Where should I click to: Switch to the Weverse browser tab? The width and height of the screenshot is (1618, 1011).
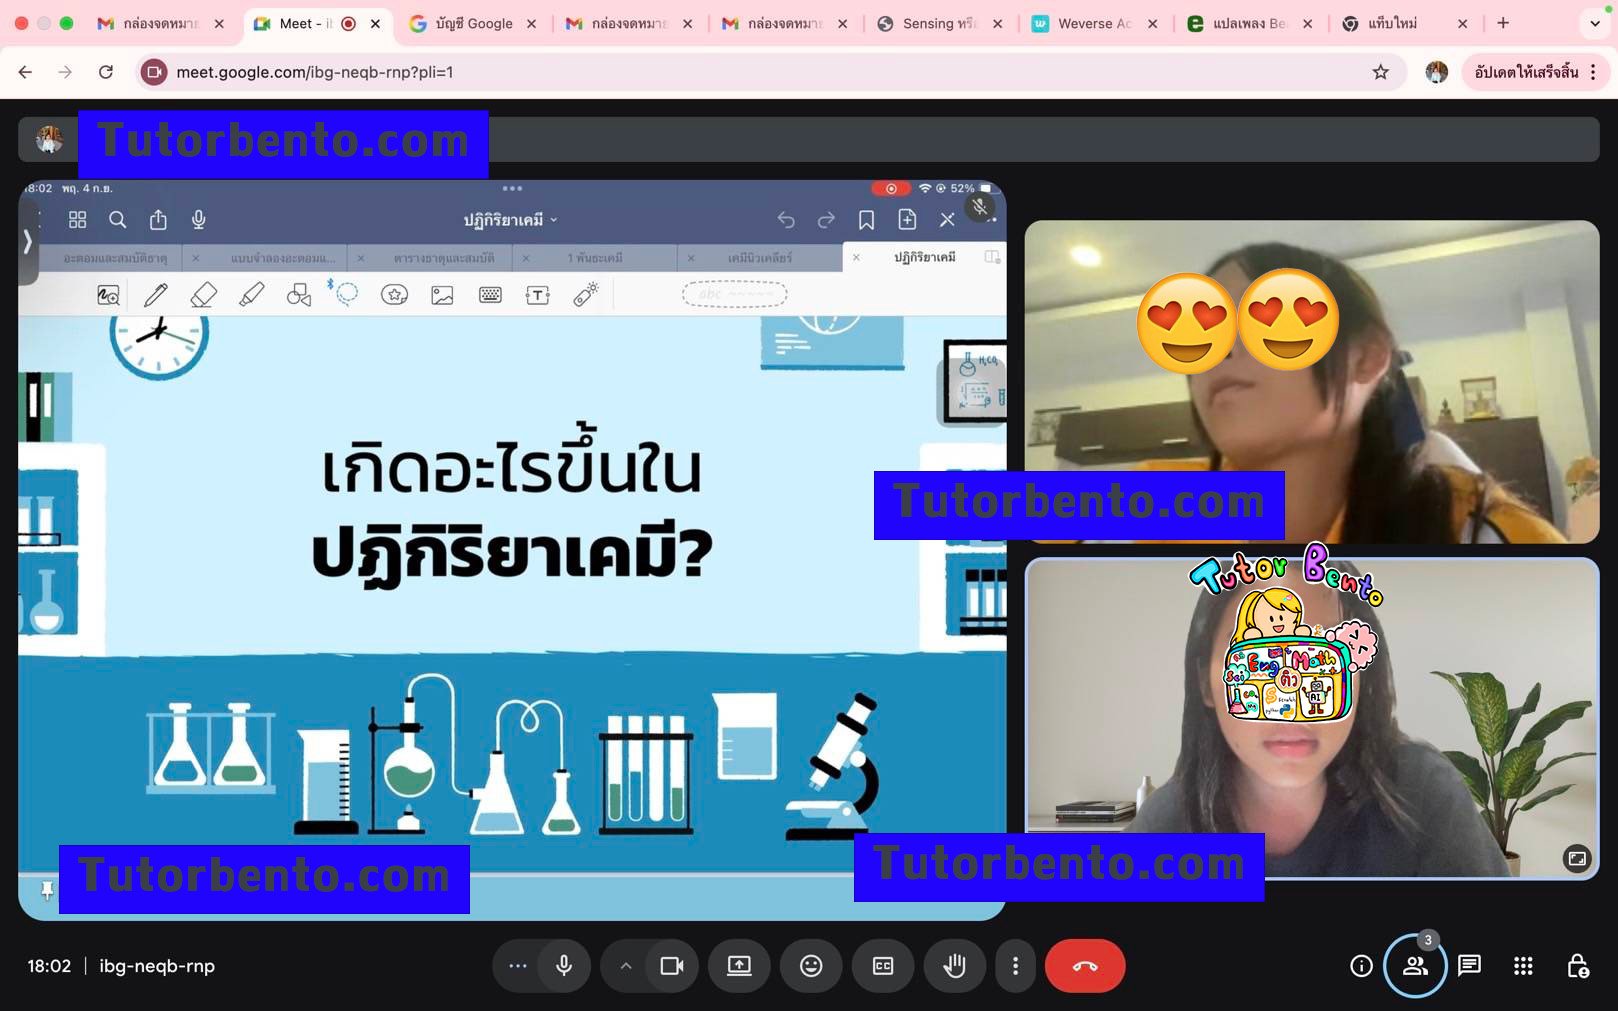1094,23
